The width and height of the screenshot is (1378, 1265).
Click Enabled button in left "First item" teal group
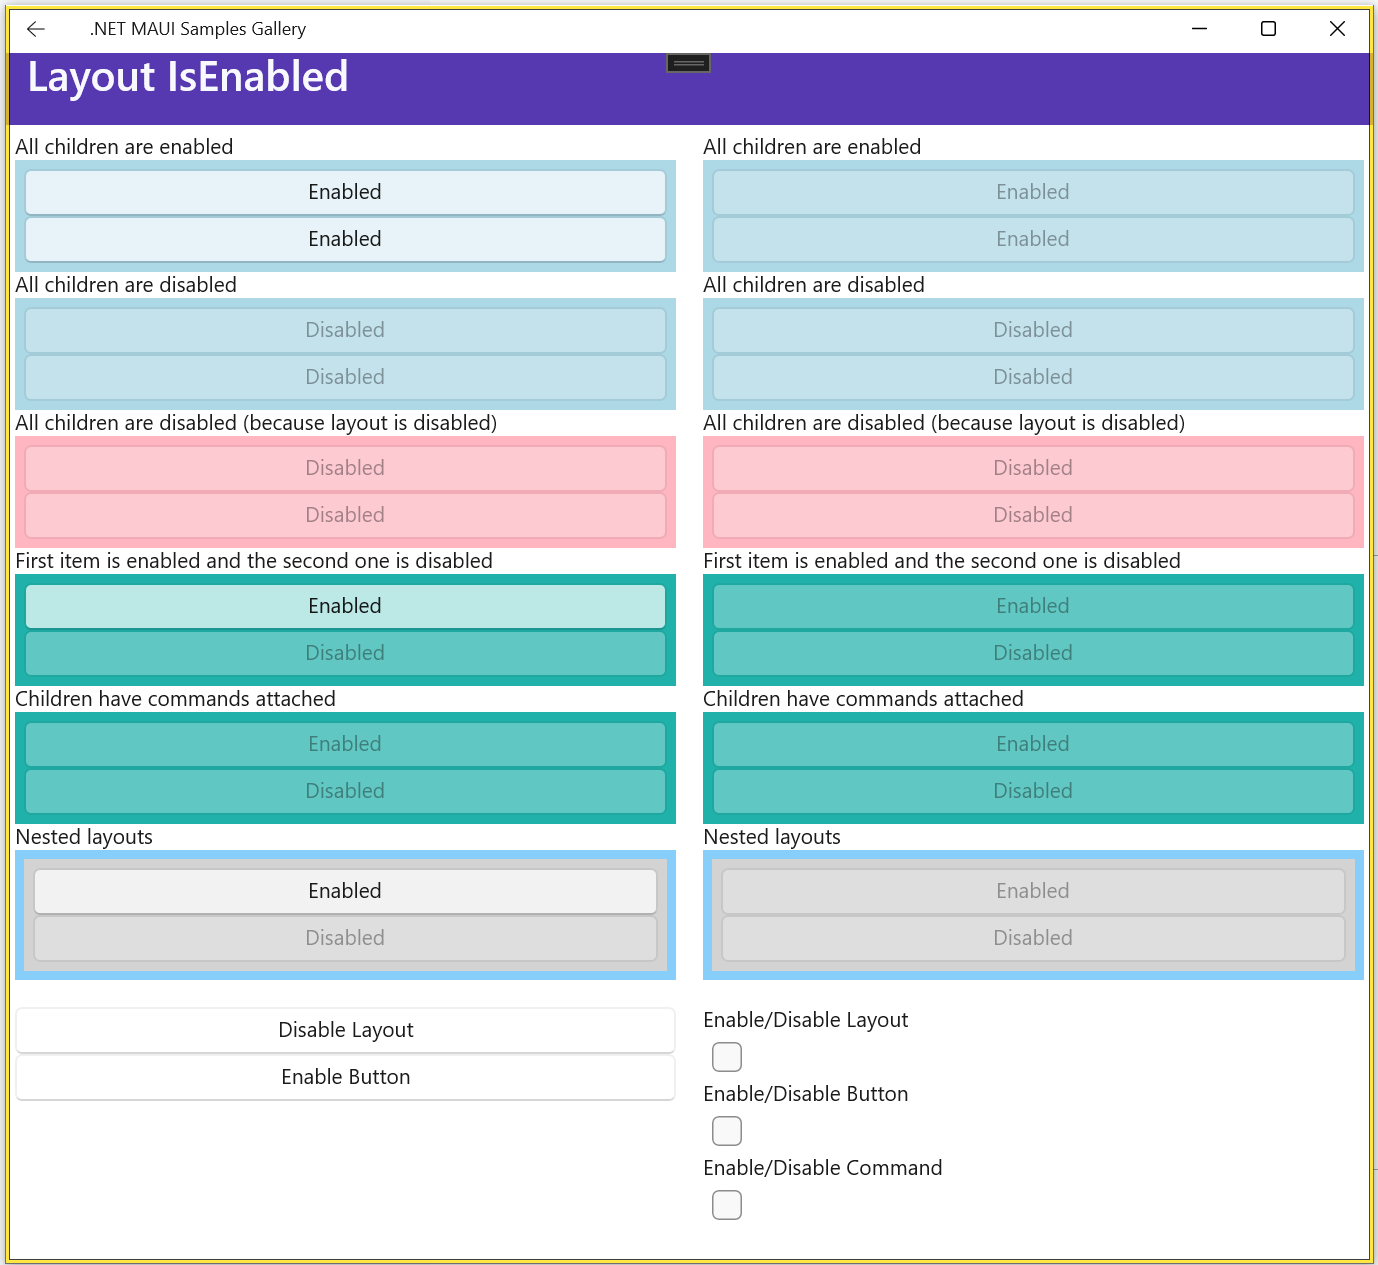point(345,606)
